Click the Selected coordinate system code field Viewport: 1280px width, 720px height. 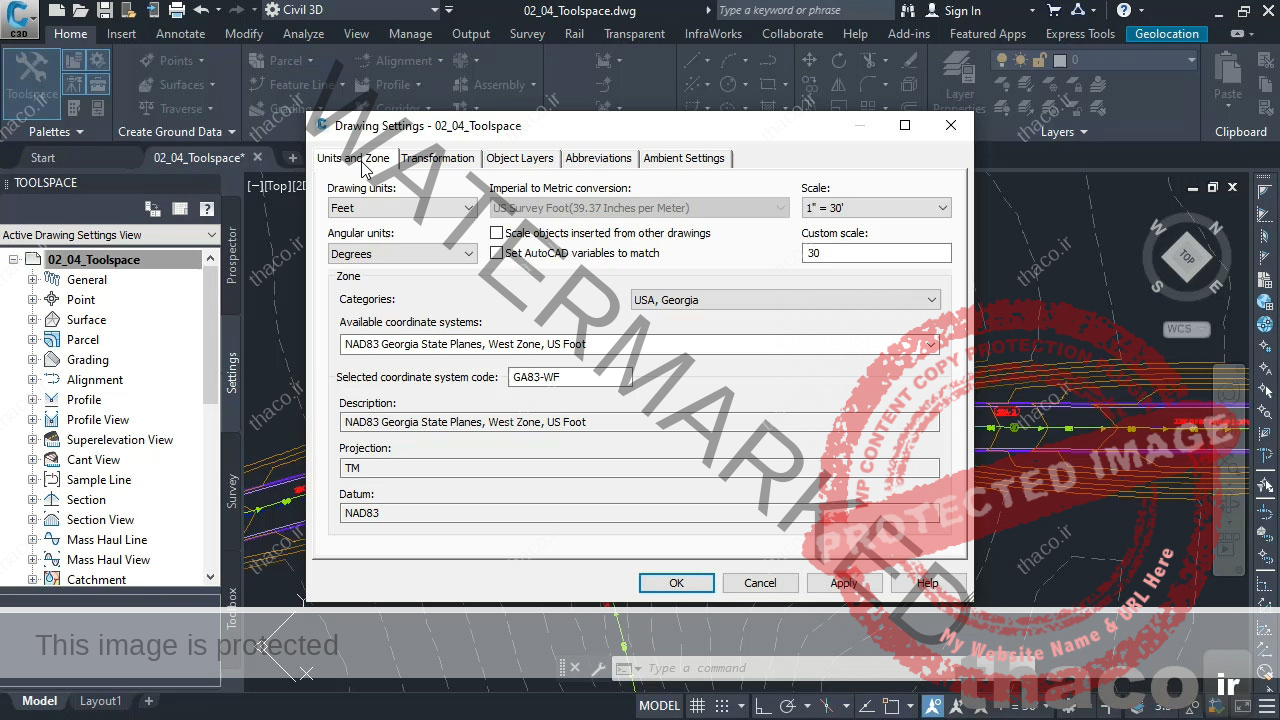click(x=570, y=377)
